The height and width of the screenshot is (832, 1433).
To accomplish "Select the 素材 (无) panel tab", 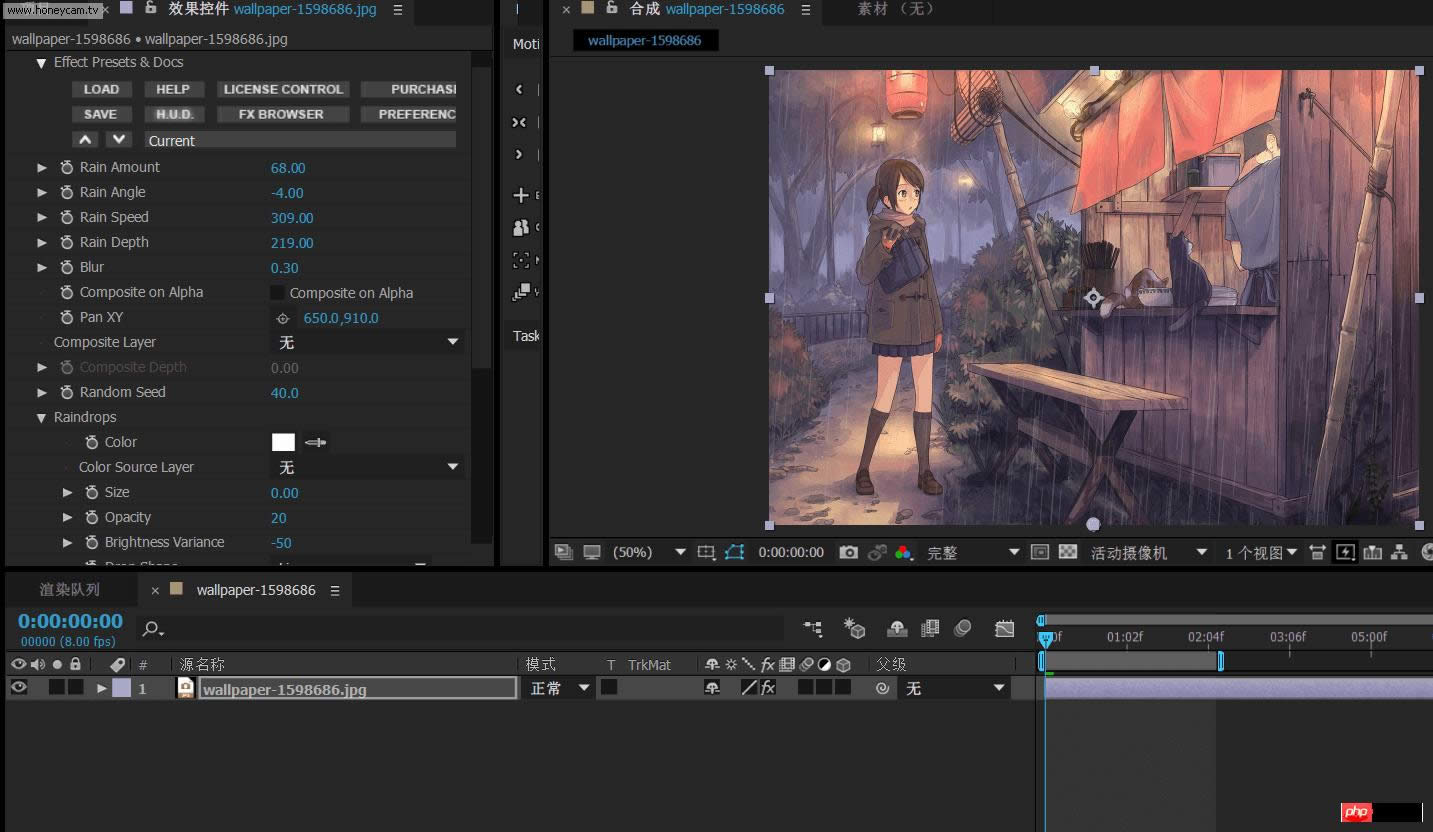I will pyautogui.click(x=895, y=9).
